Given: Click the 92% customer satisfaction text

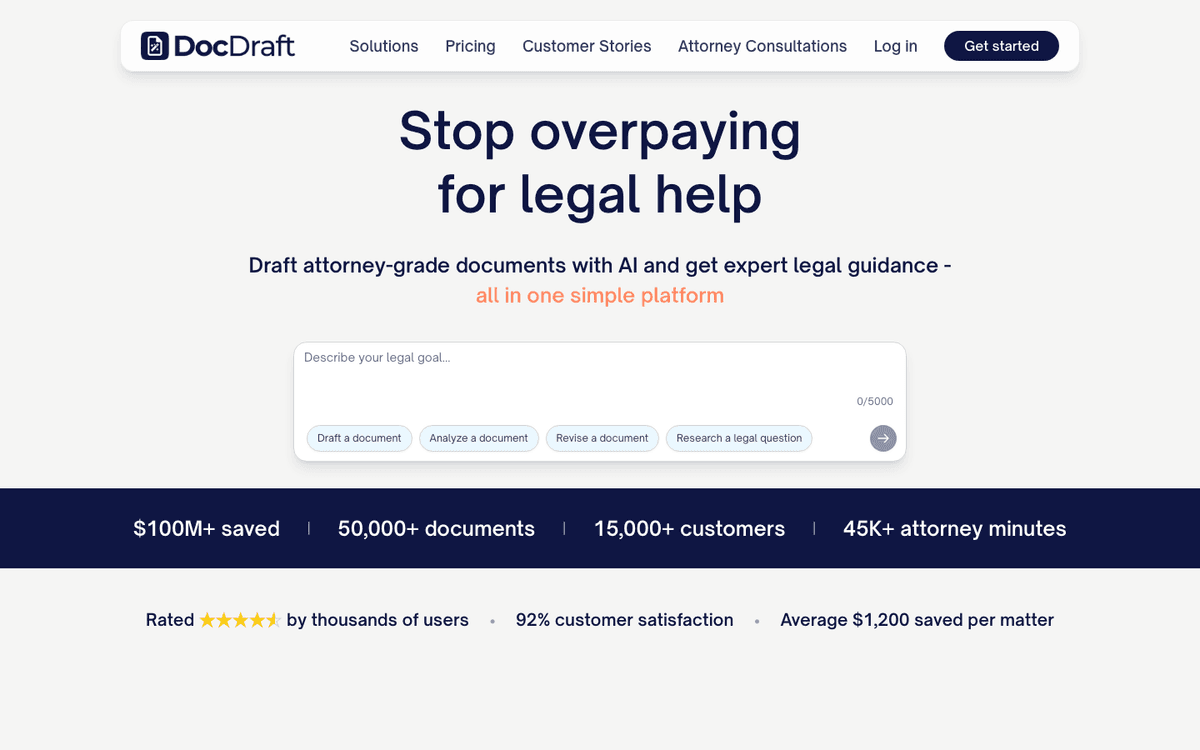Looking at the screenshot, I should click(625, 620).
